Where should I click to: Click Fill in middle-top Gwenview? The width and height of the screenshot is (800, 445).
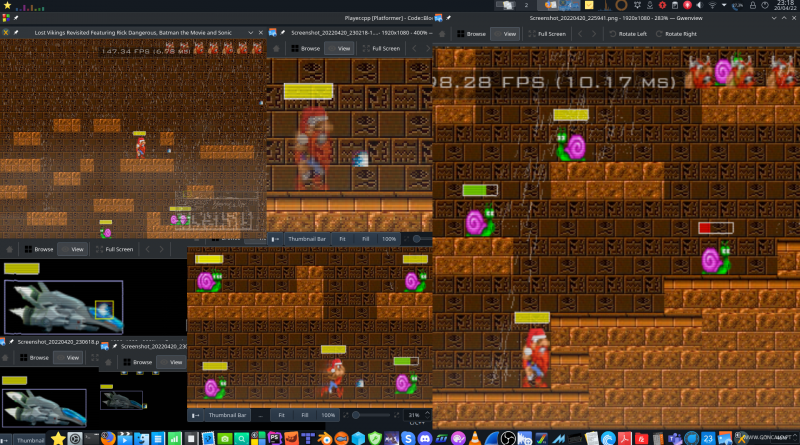coord(365,239)
